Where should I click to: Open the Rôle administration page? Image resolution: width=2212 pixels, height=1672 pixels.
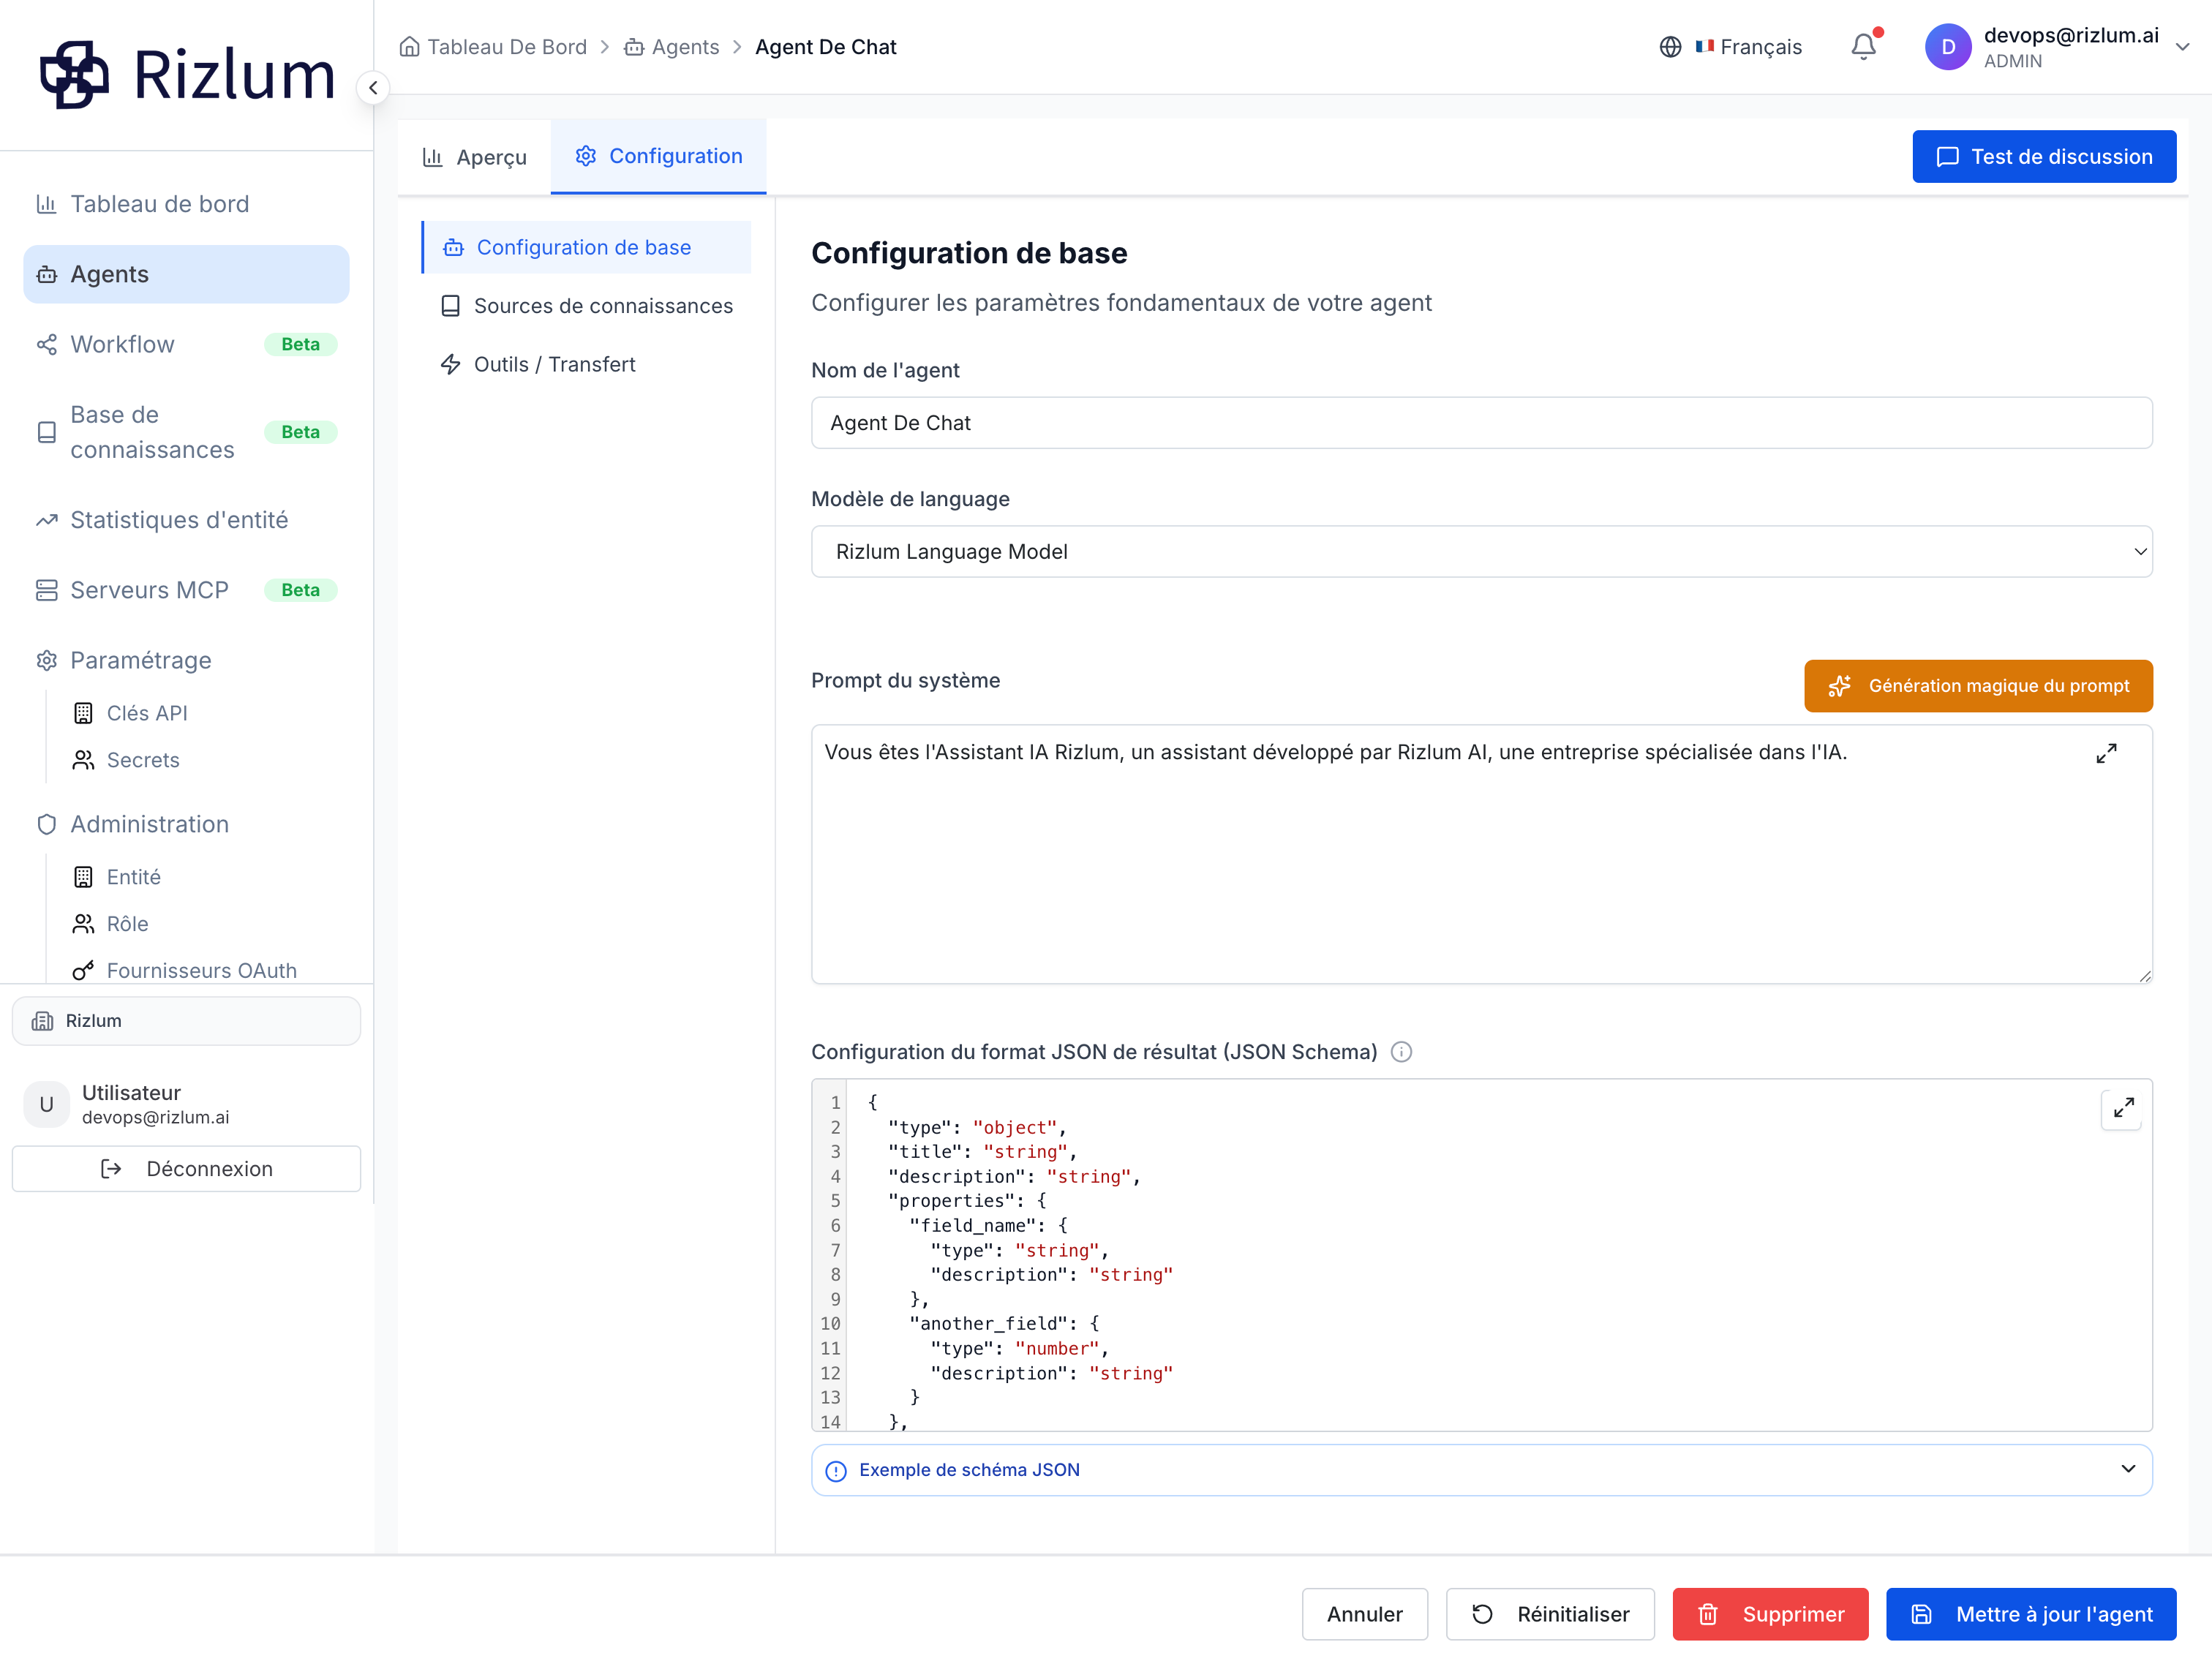pyautogui.click(x=127, y=925)
